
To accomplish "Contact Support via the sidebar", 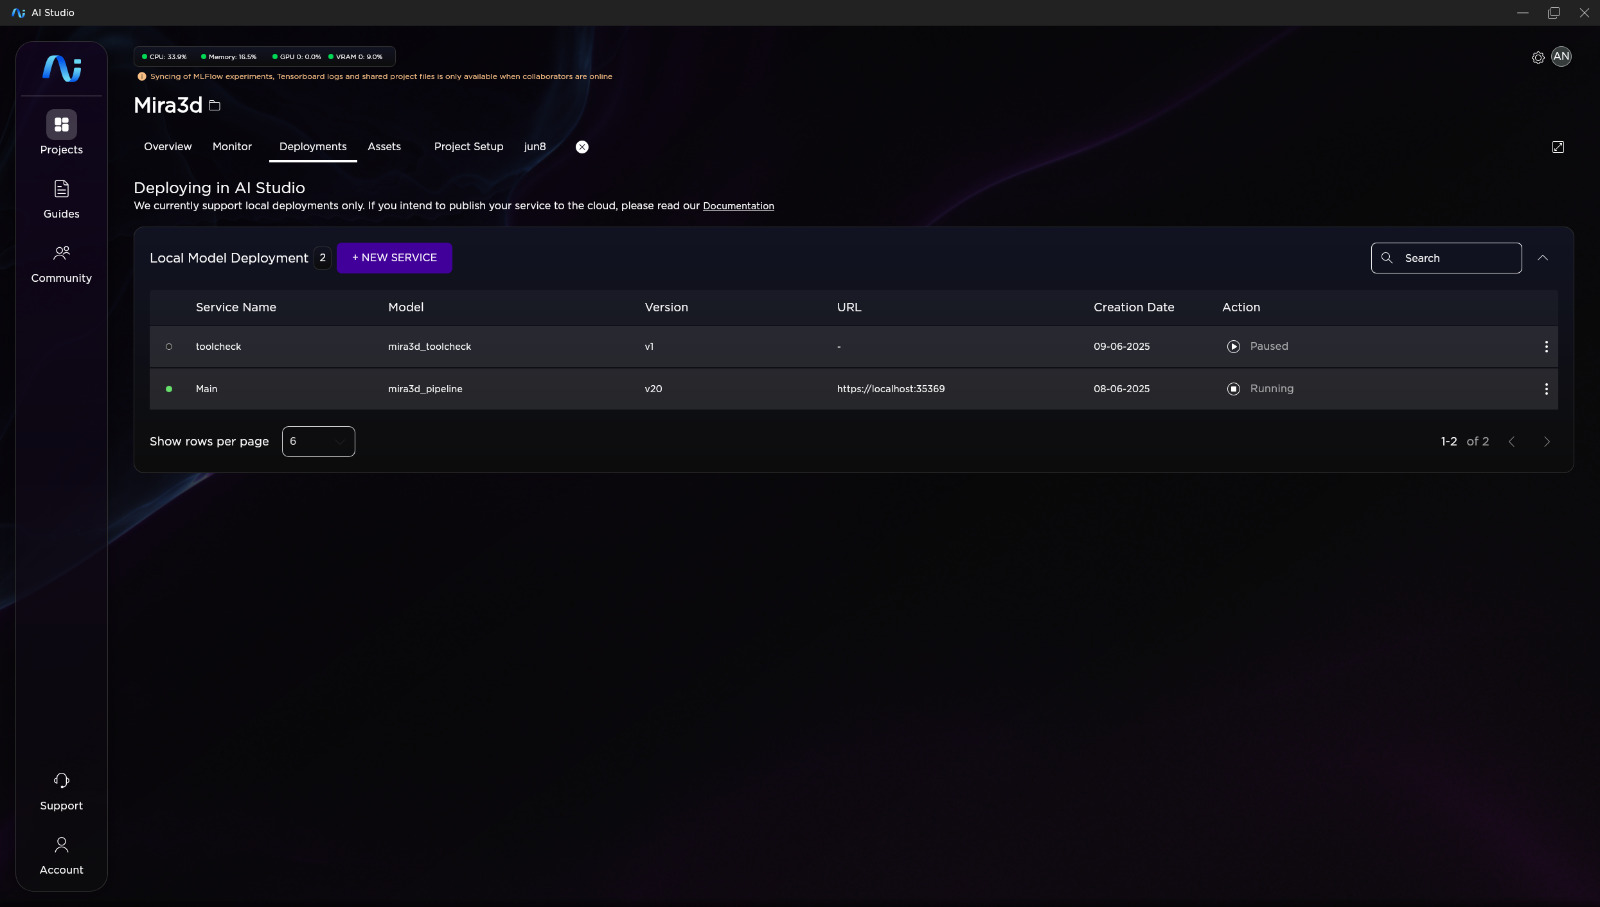I will pos(61,789).
